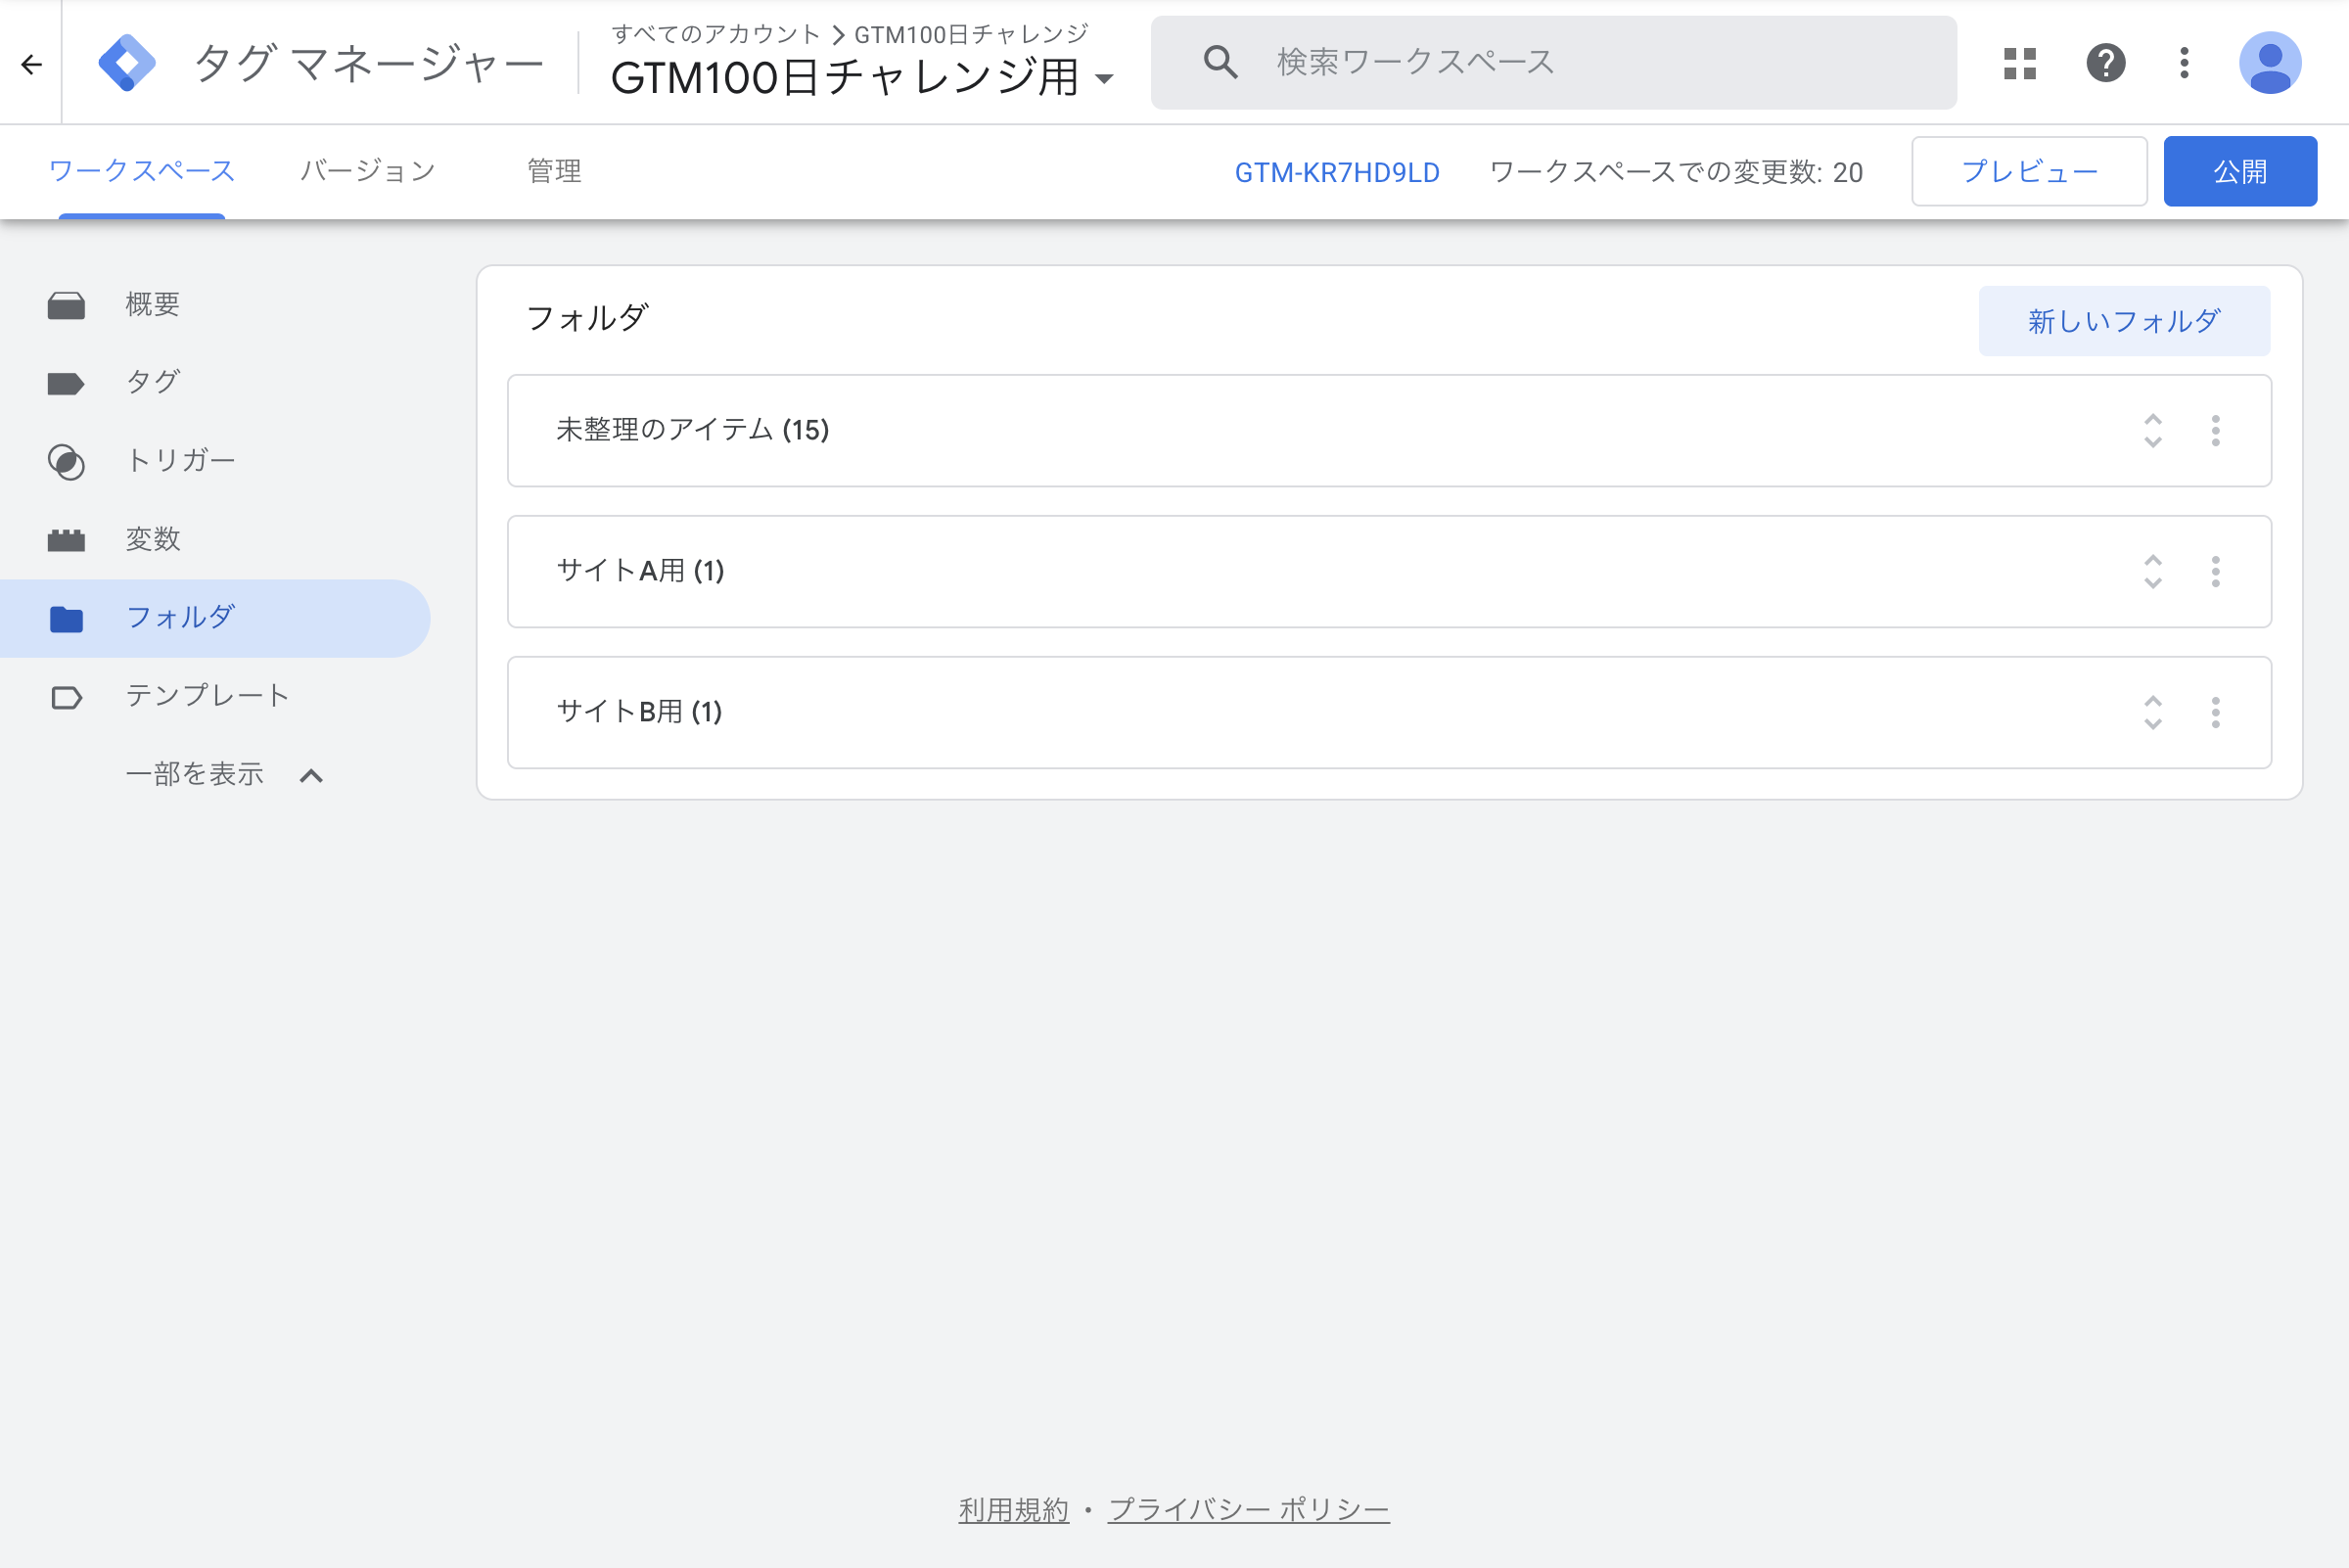This screenshot has width=2349, height=1568.
Task: Open the Google apps grid icon
Action: click(2020, 63)
